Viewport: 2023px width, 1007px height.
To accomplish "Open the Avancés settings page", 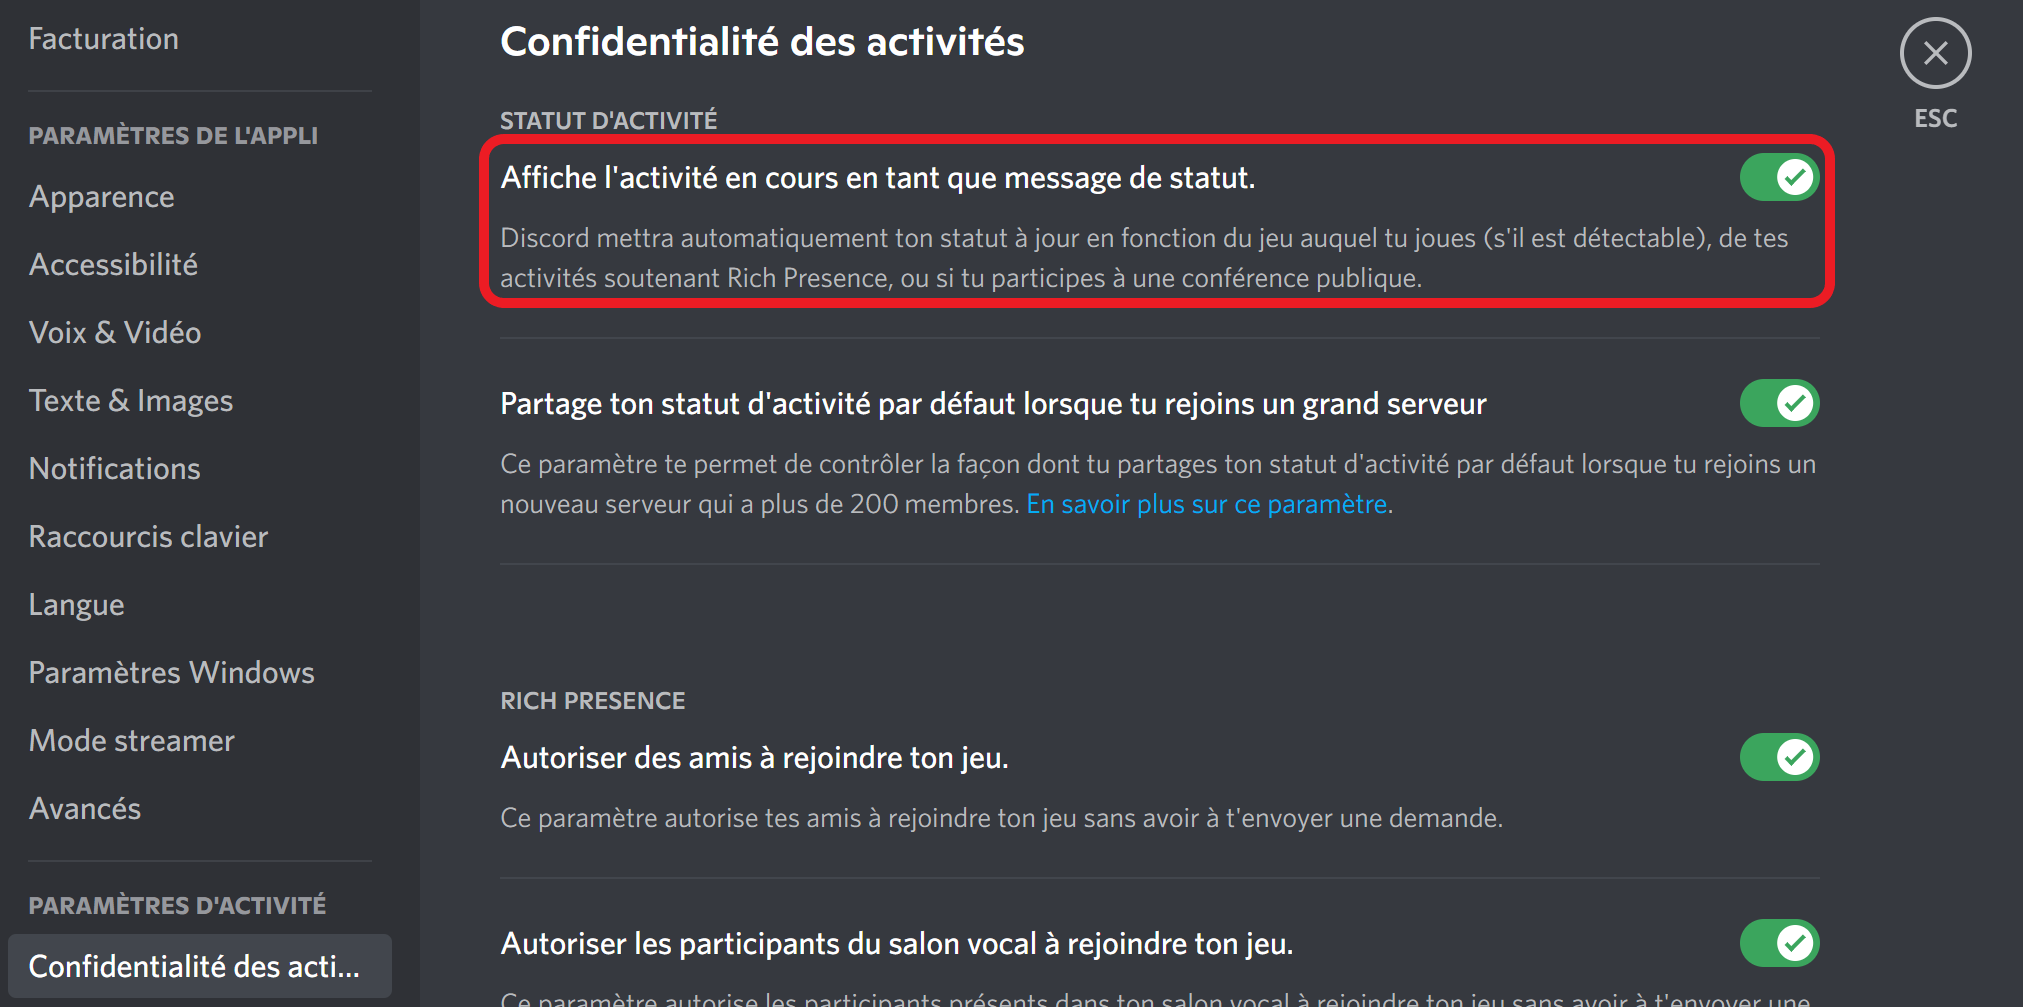I will coord(85,809).
